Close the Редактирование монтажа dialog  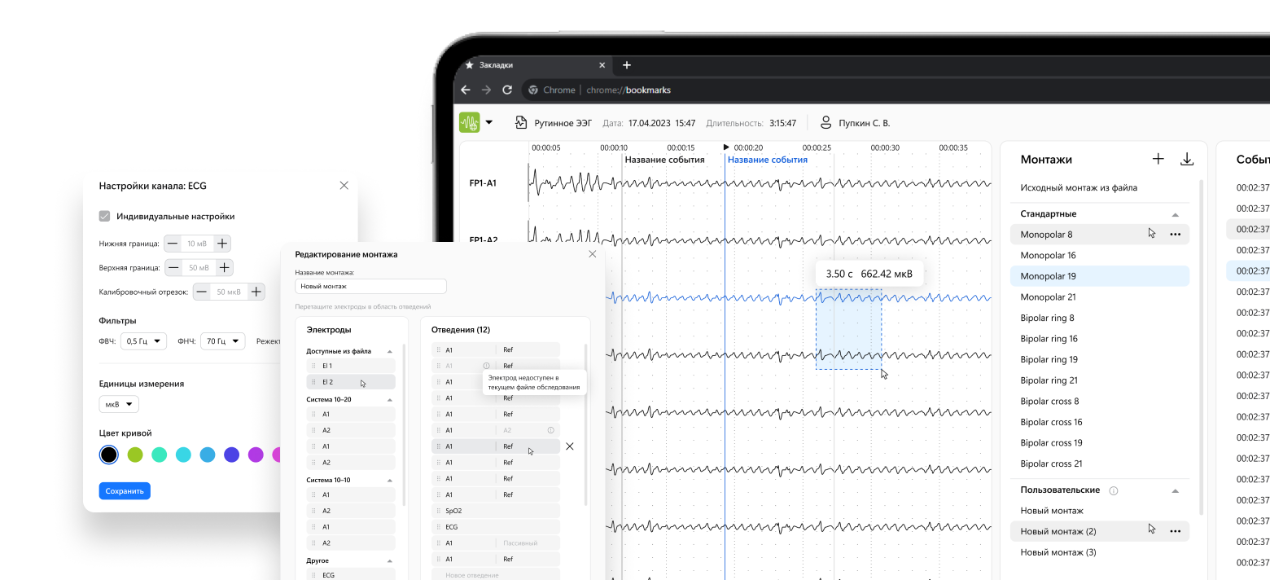[x=592, y=254]
